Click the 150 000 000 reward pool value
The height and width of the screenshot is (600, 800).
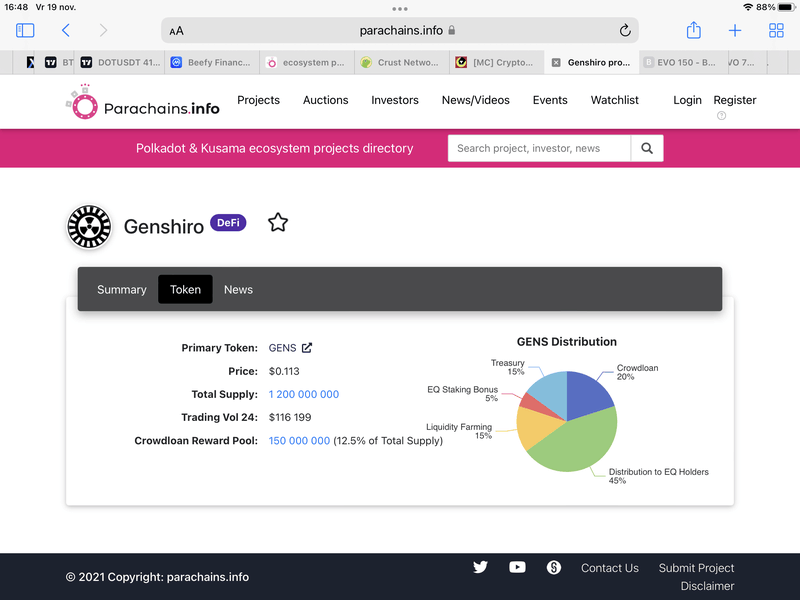point(299,441)
